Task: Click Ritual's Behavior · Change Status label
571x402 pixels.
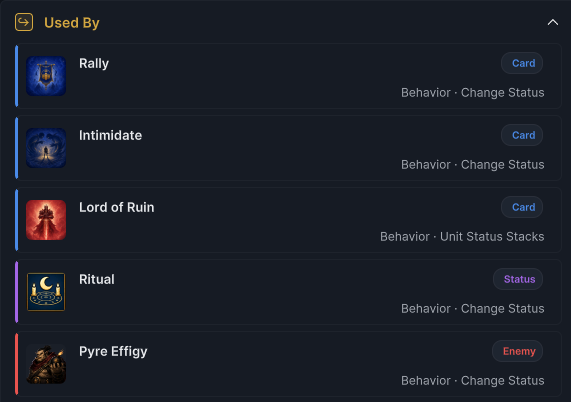Action: coord(473,309)
